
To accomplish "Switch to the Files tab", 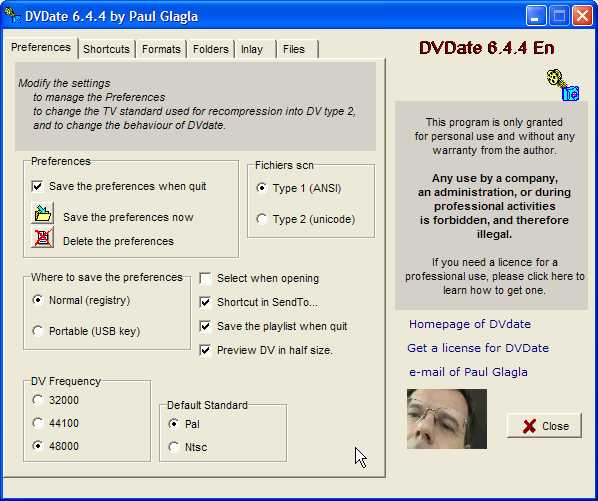I will pyautogui.click(x=297, y=49).
